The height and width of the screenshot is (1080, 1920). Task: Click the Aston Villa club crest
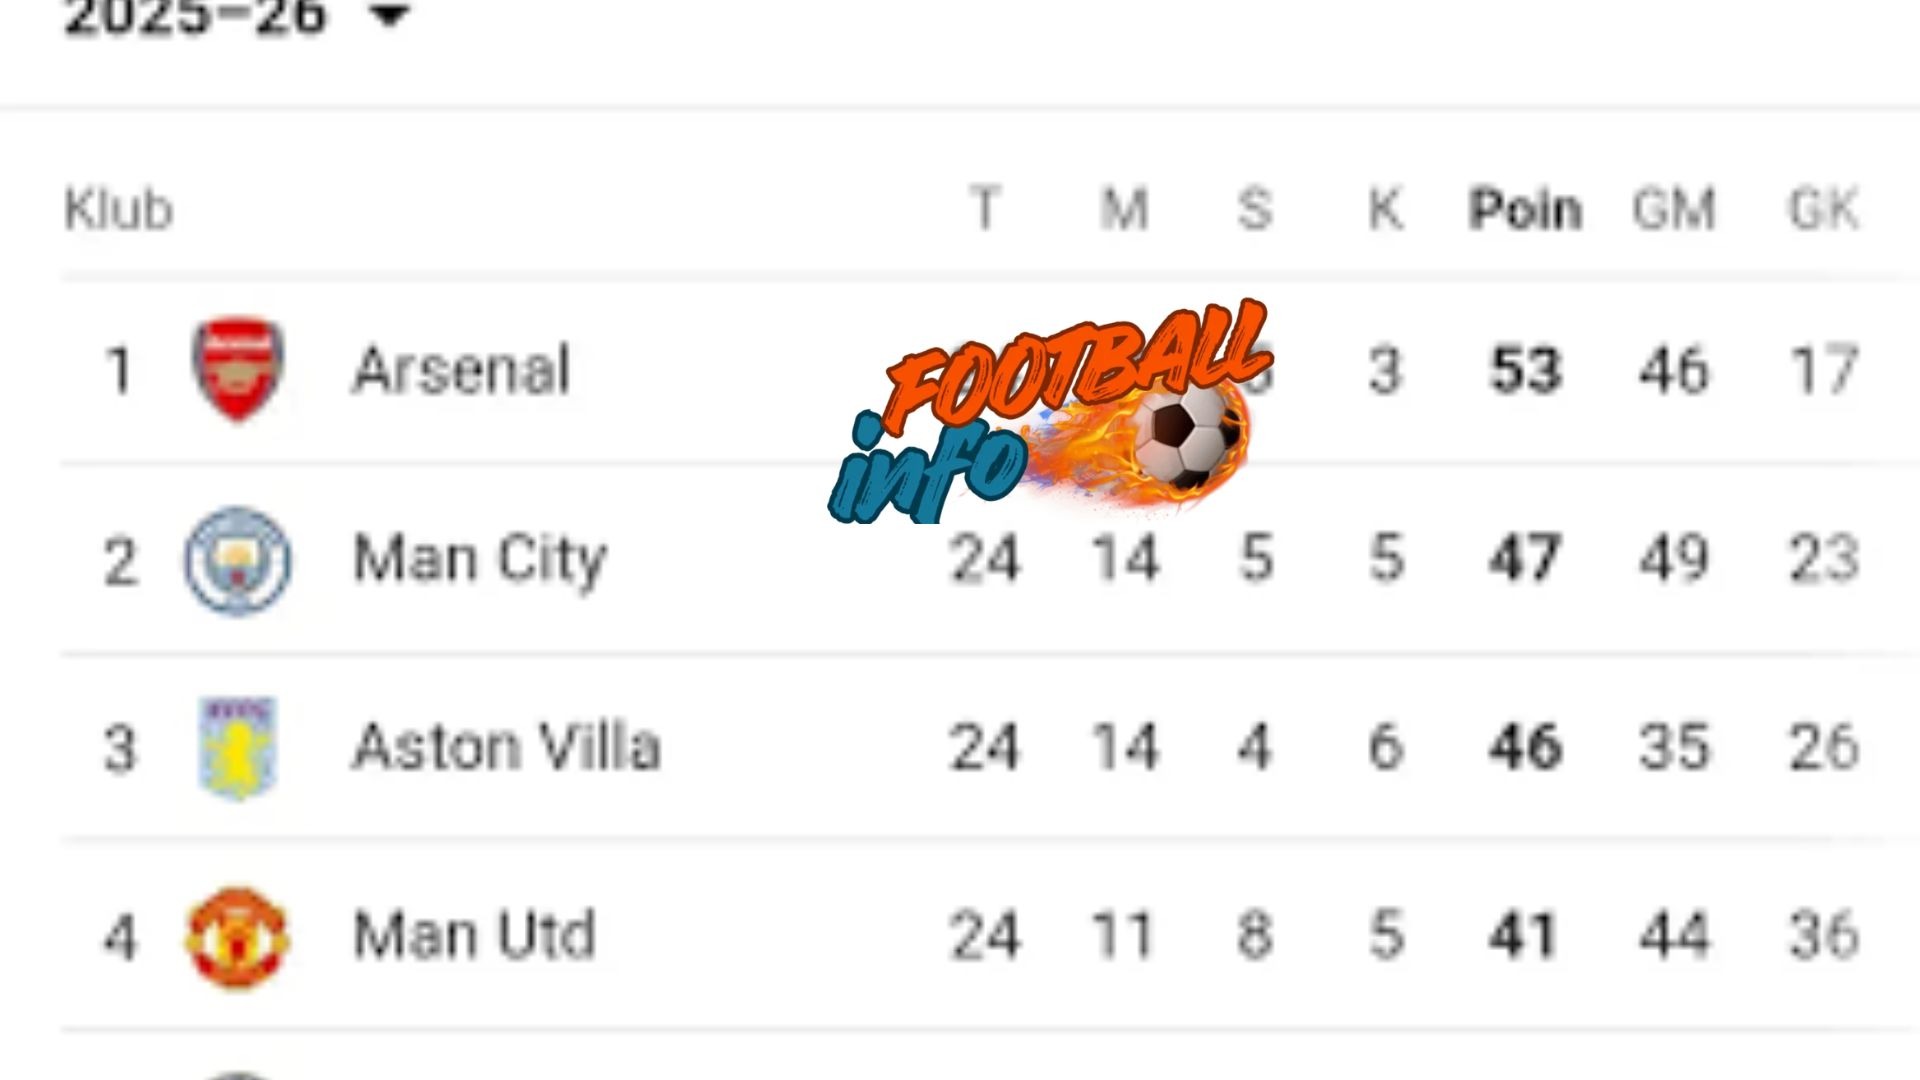click(x=237, y=747)
